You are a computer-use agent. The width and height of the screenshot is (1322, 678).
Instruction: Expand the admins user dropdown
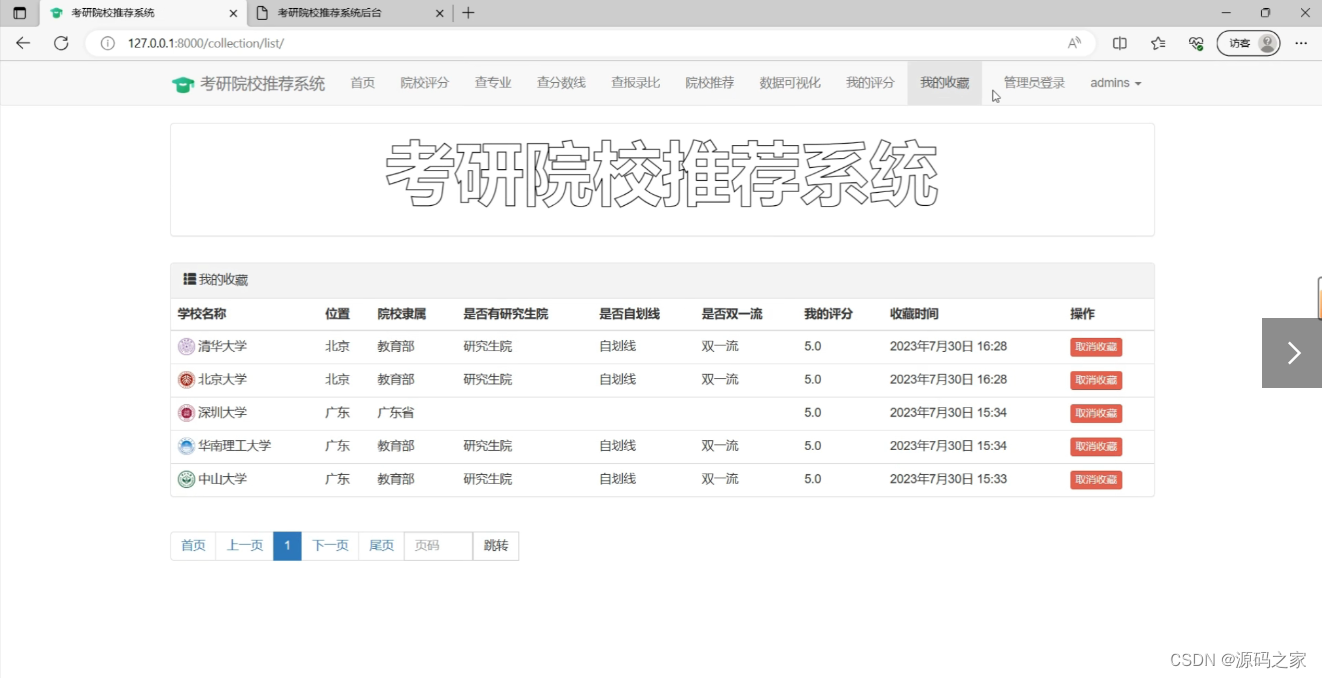pyautogui.click(x=1115, y=83)
